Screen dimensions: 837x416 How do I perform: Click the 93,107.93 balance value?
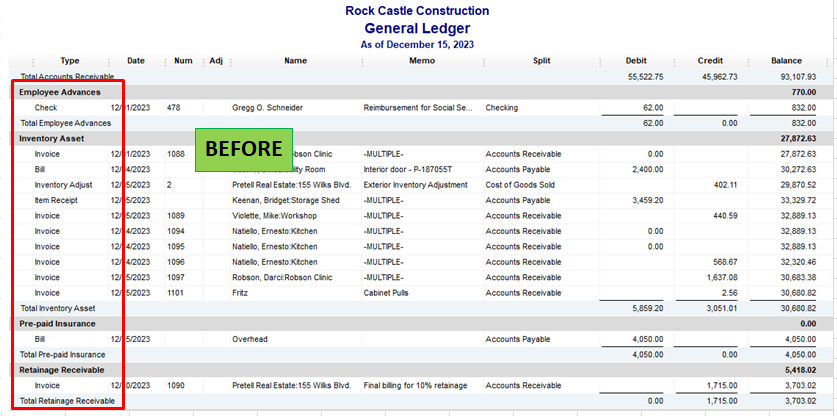pos(799,77)
